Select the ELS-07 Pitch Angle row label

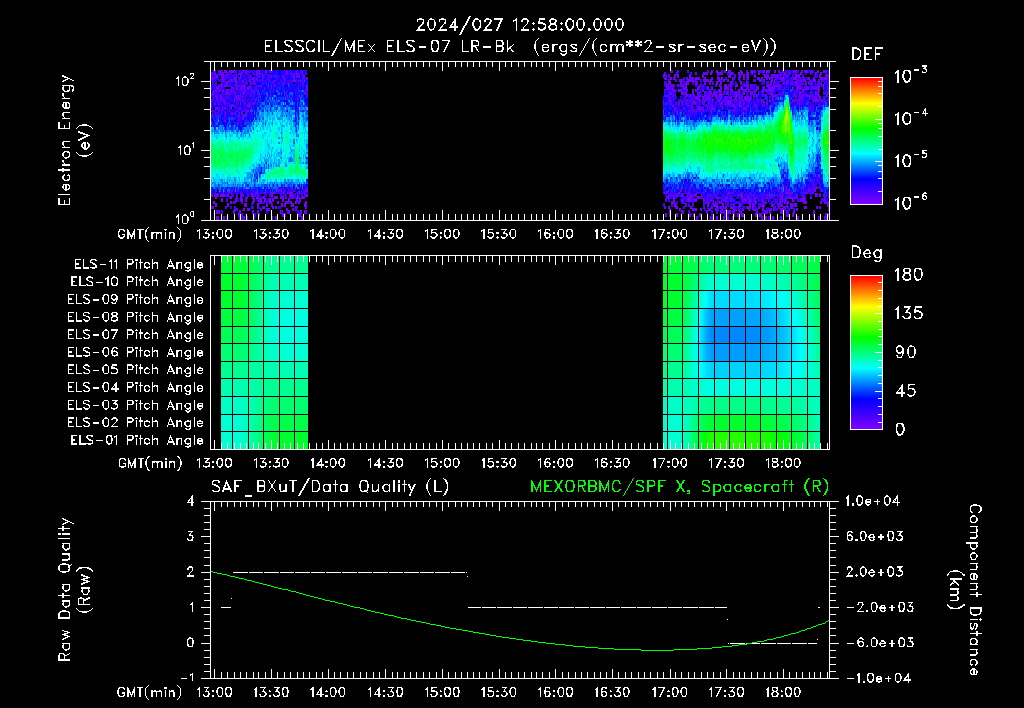(x=136, y=334)
